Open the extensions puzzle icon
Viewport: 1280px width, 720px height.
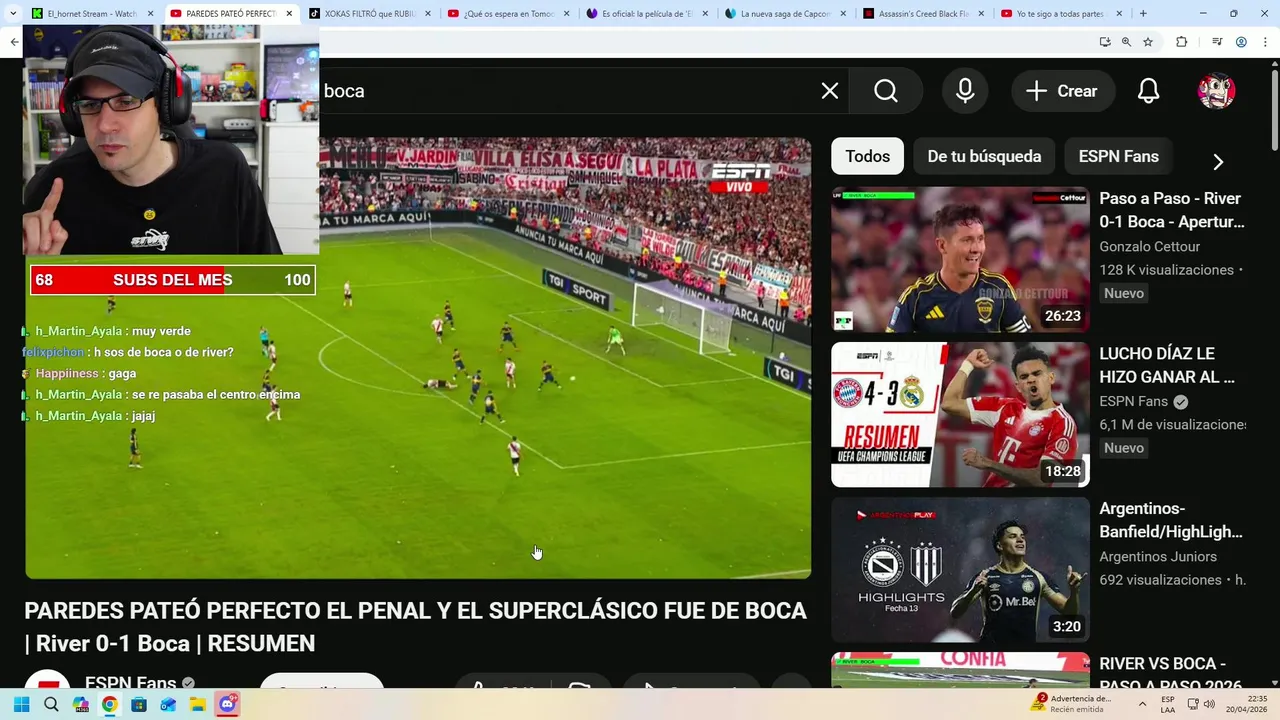point(1181,42)
